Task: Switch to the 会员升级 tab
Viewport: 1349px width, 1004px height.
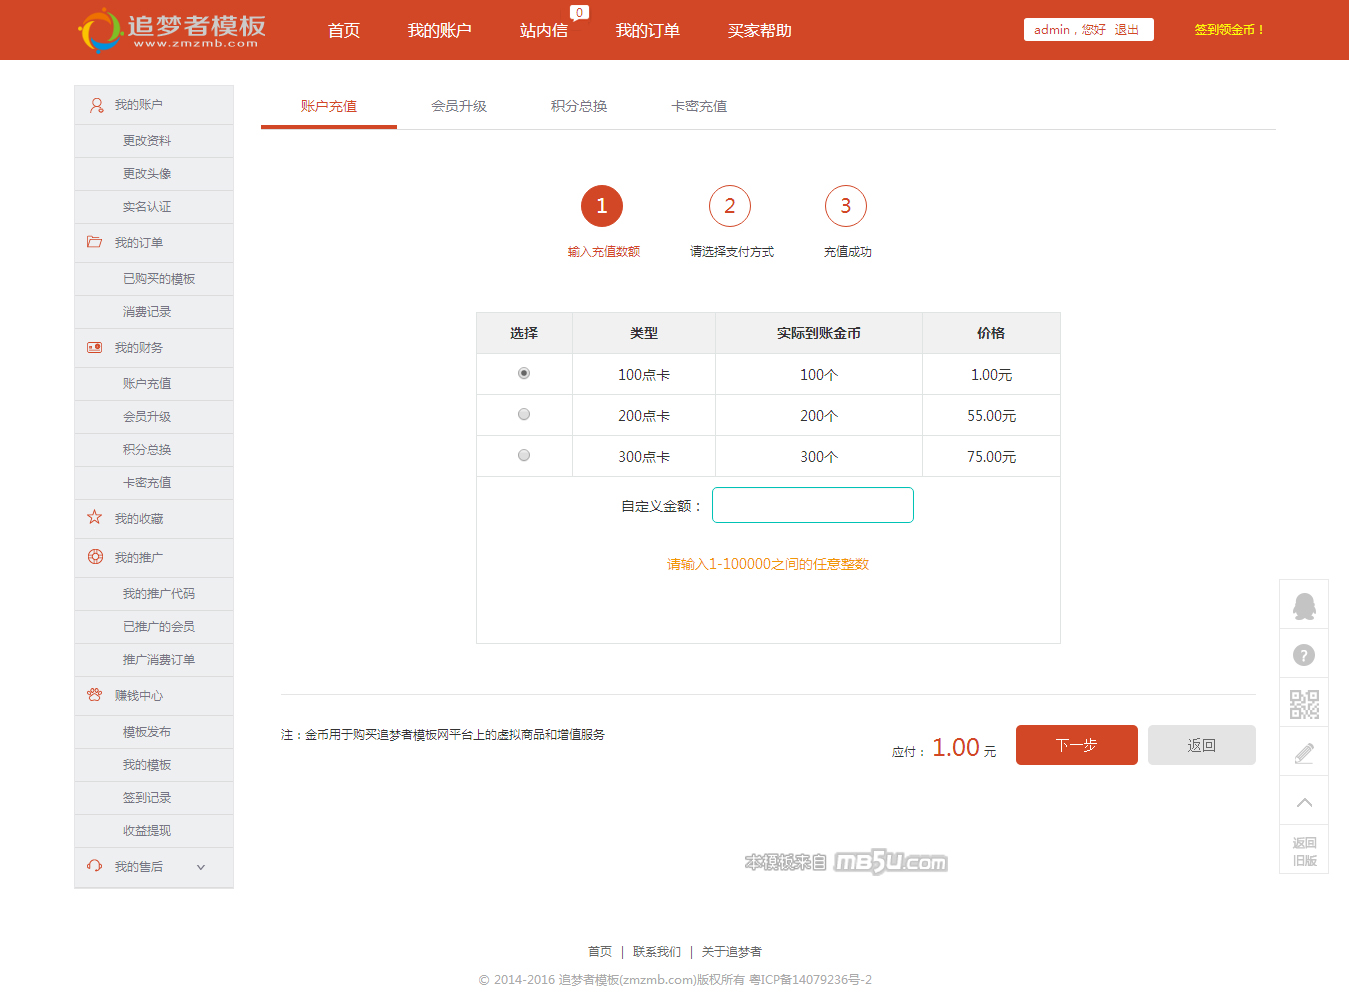Action: [x=459, y=106]
